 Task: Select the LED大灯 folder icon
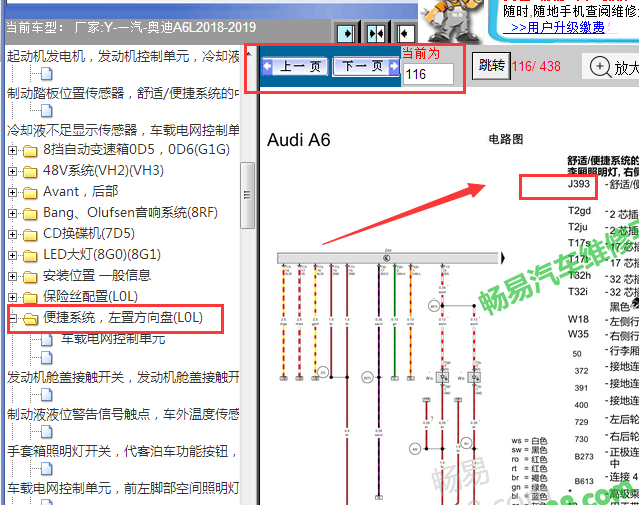(30, 256)
